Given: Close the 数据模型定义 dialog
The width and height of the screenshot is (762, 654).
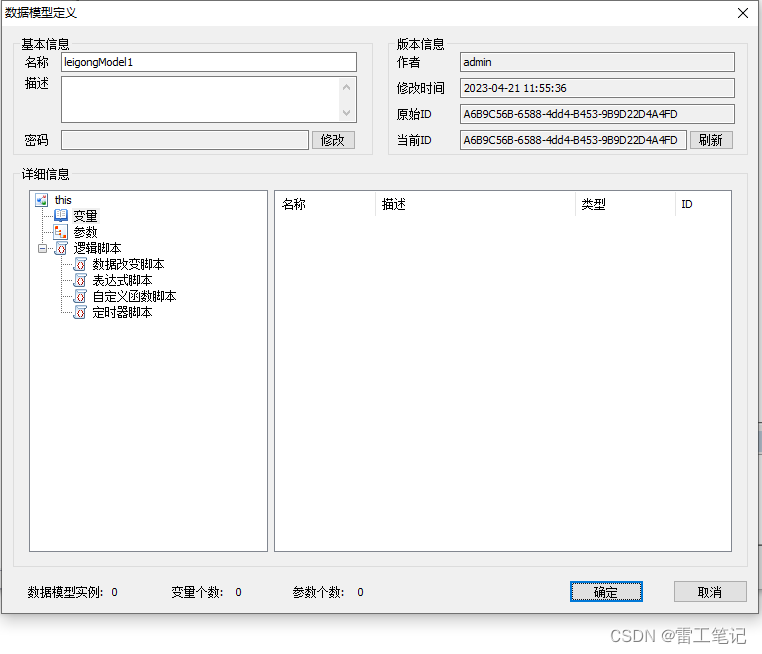Looking at the screenshot, I should click(x=743, y=13).
